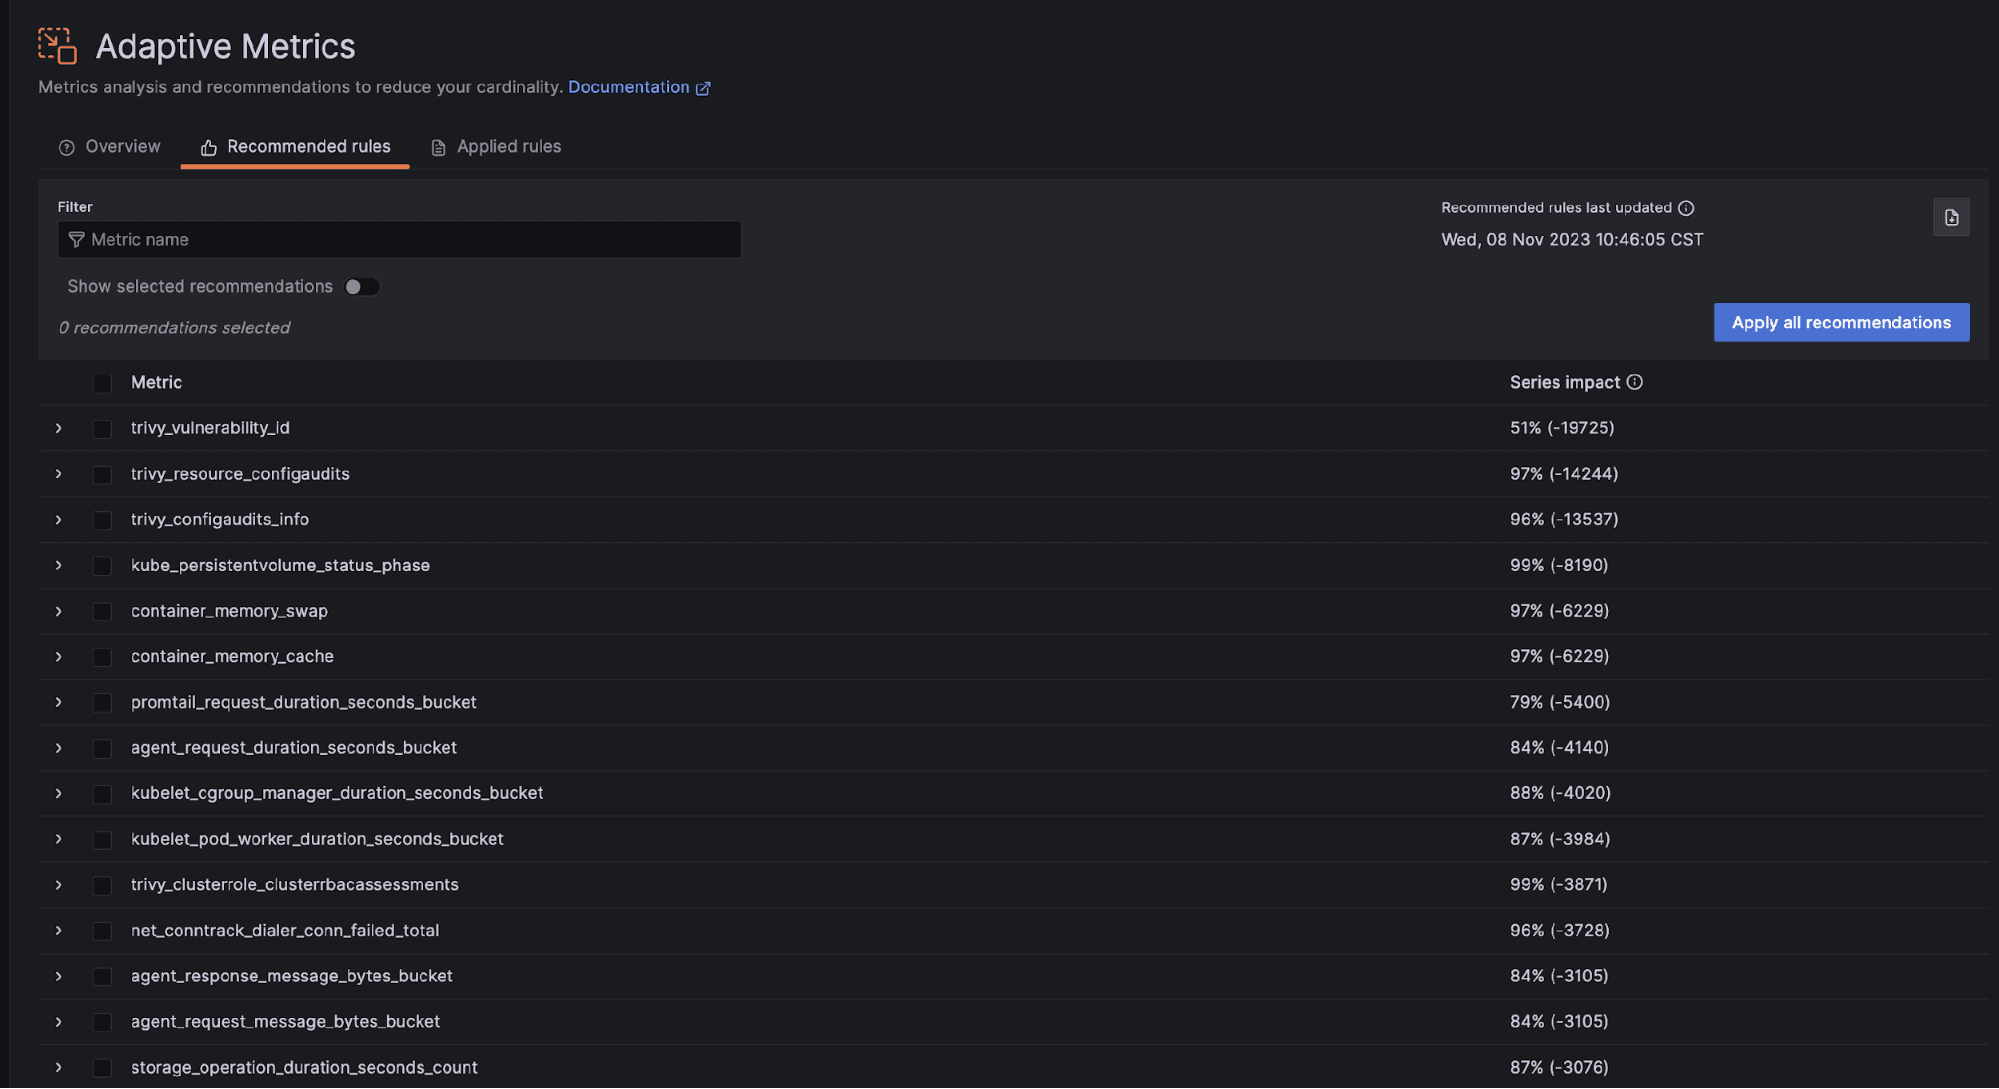
Task: Expand the net_conntrack_dialer_conn_failed_total row
Action: [x=59, y=930]
